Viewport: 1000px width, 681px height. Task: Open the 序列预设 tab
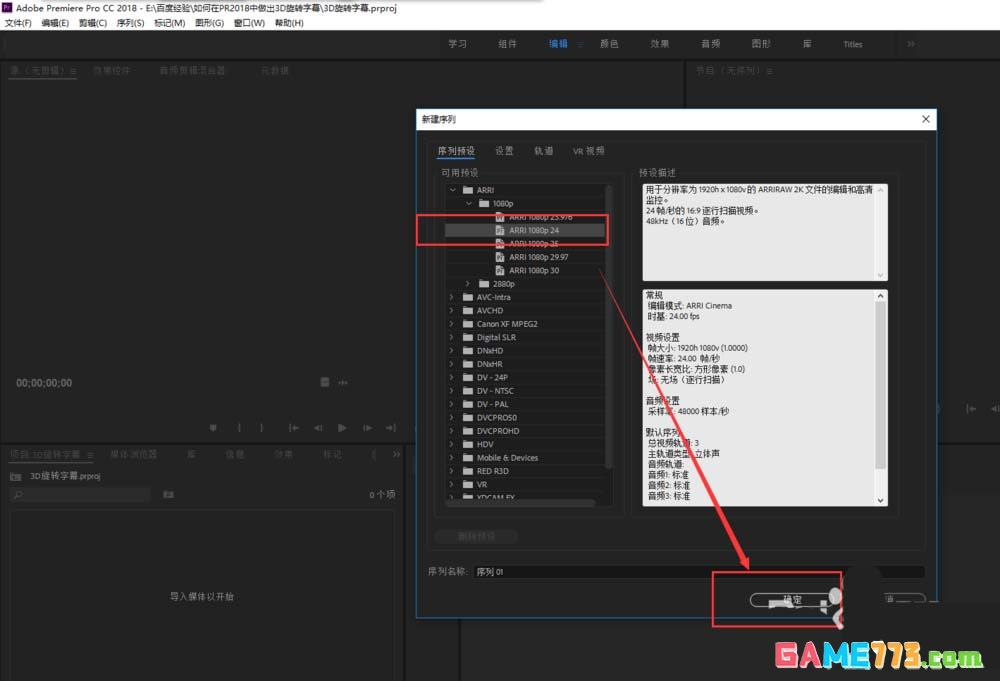tap(456, 151)
